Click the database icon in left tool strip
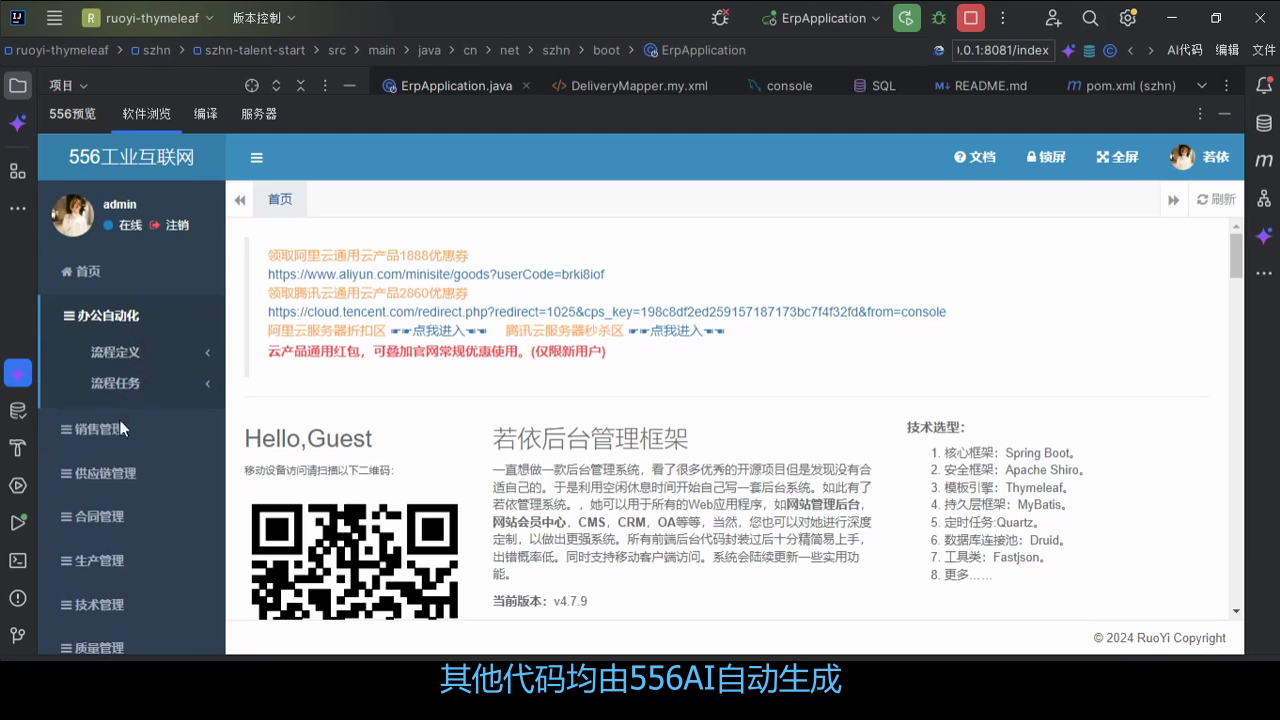The width and height of the screenshot is (1280, 720). pos(18,411)
